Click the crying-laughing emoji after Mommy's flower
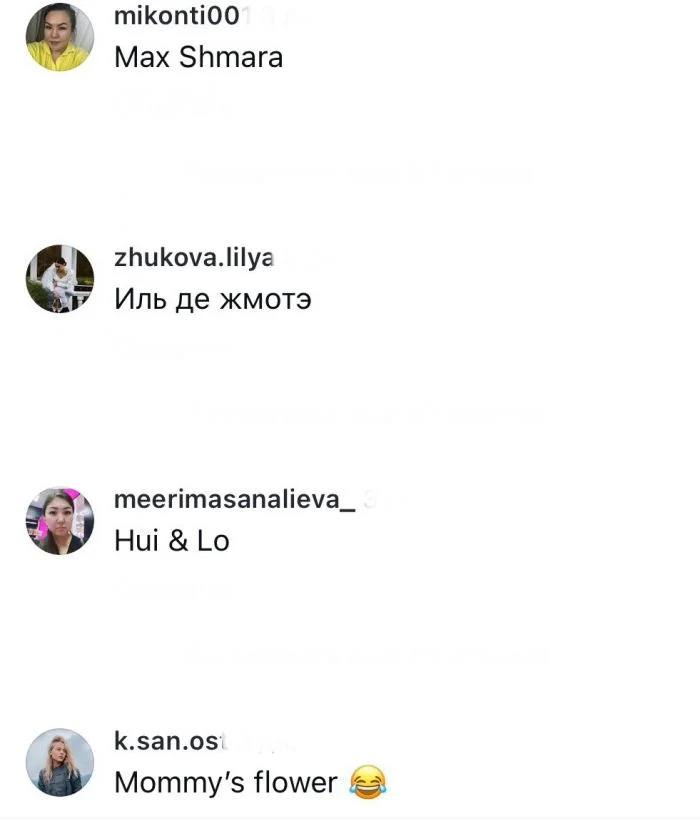 tap(368, 782)
